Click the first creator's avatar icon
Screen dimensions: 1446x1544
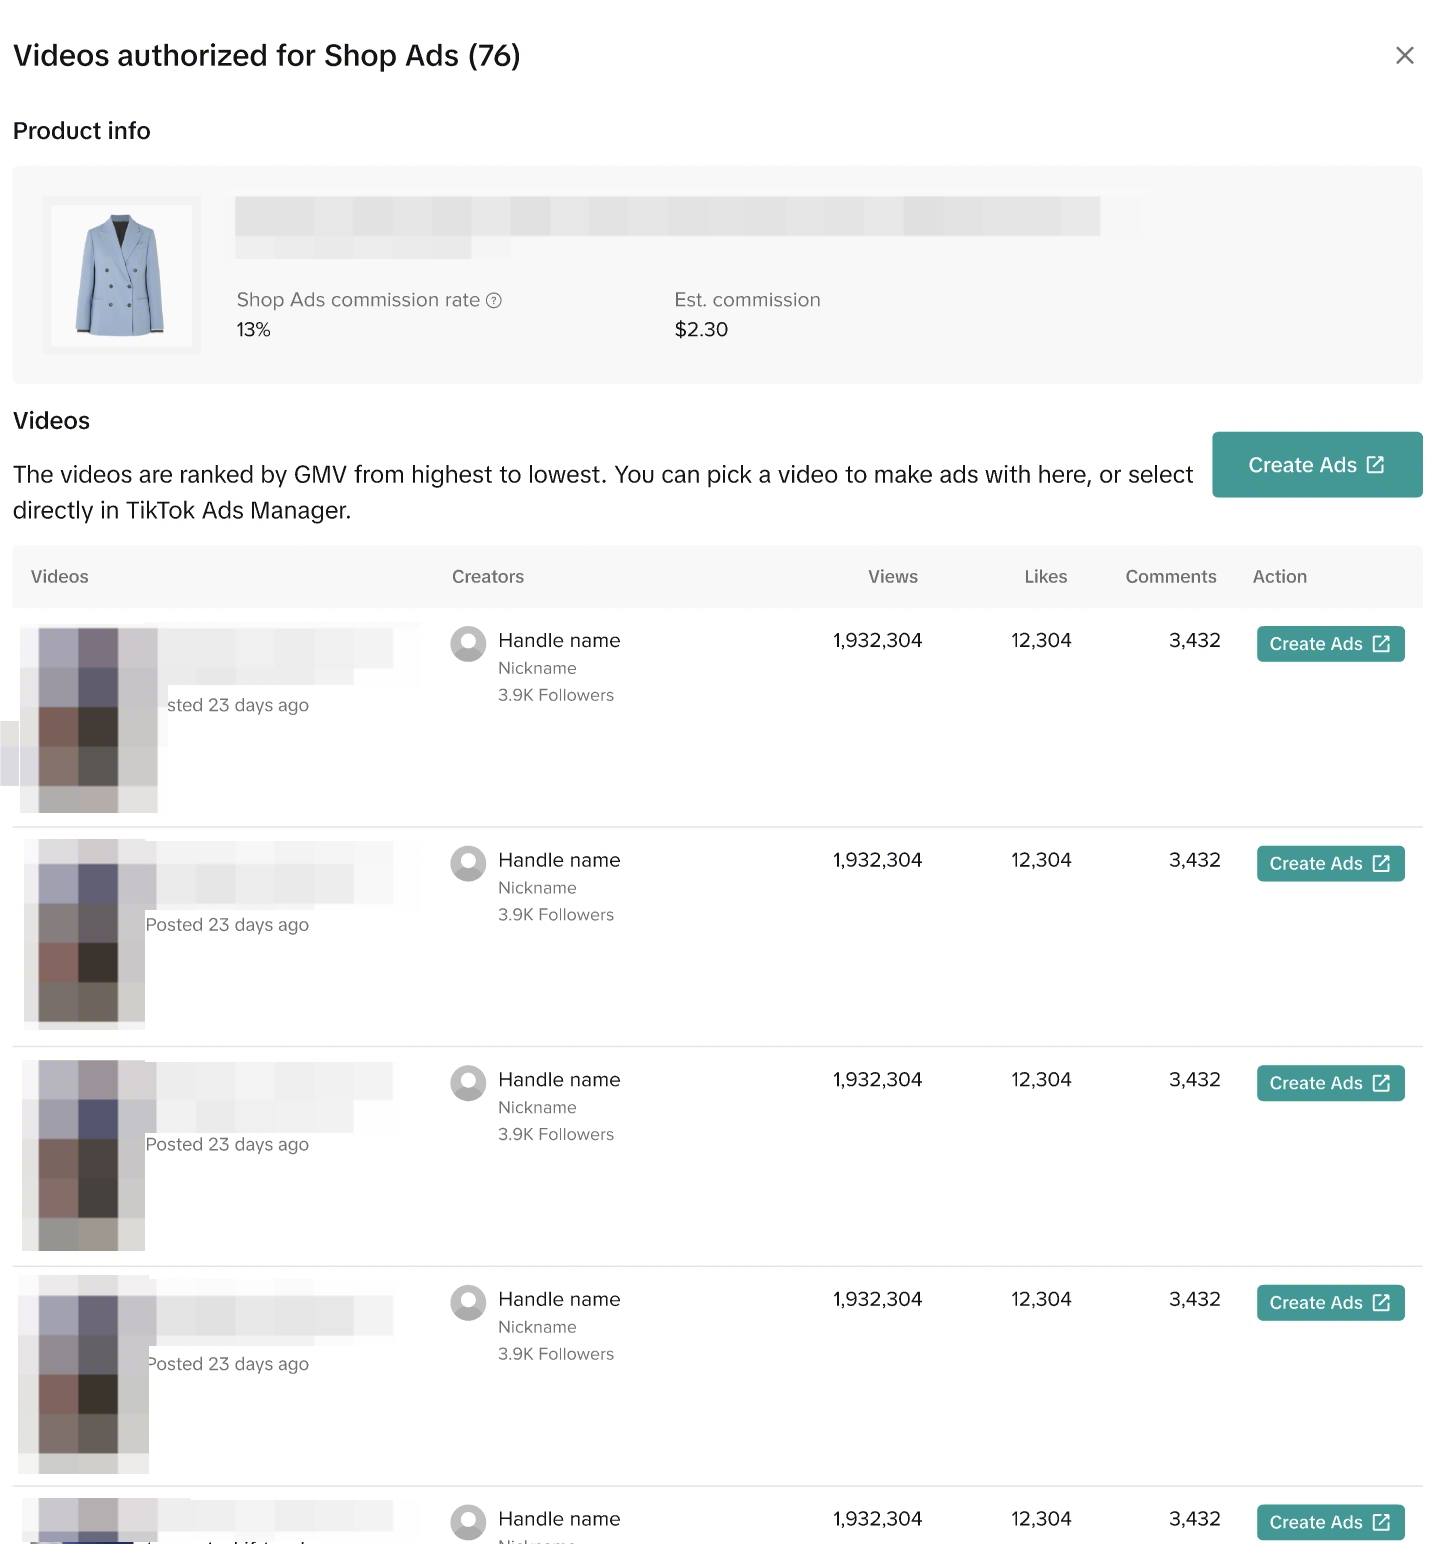pyautogui.click(x=468, y=644)
